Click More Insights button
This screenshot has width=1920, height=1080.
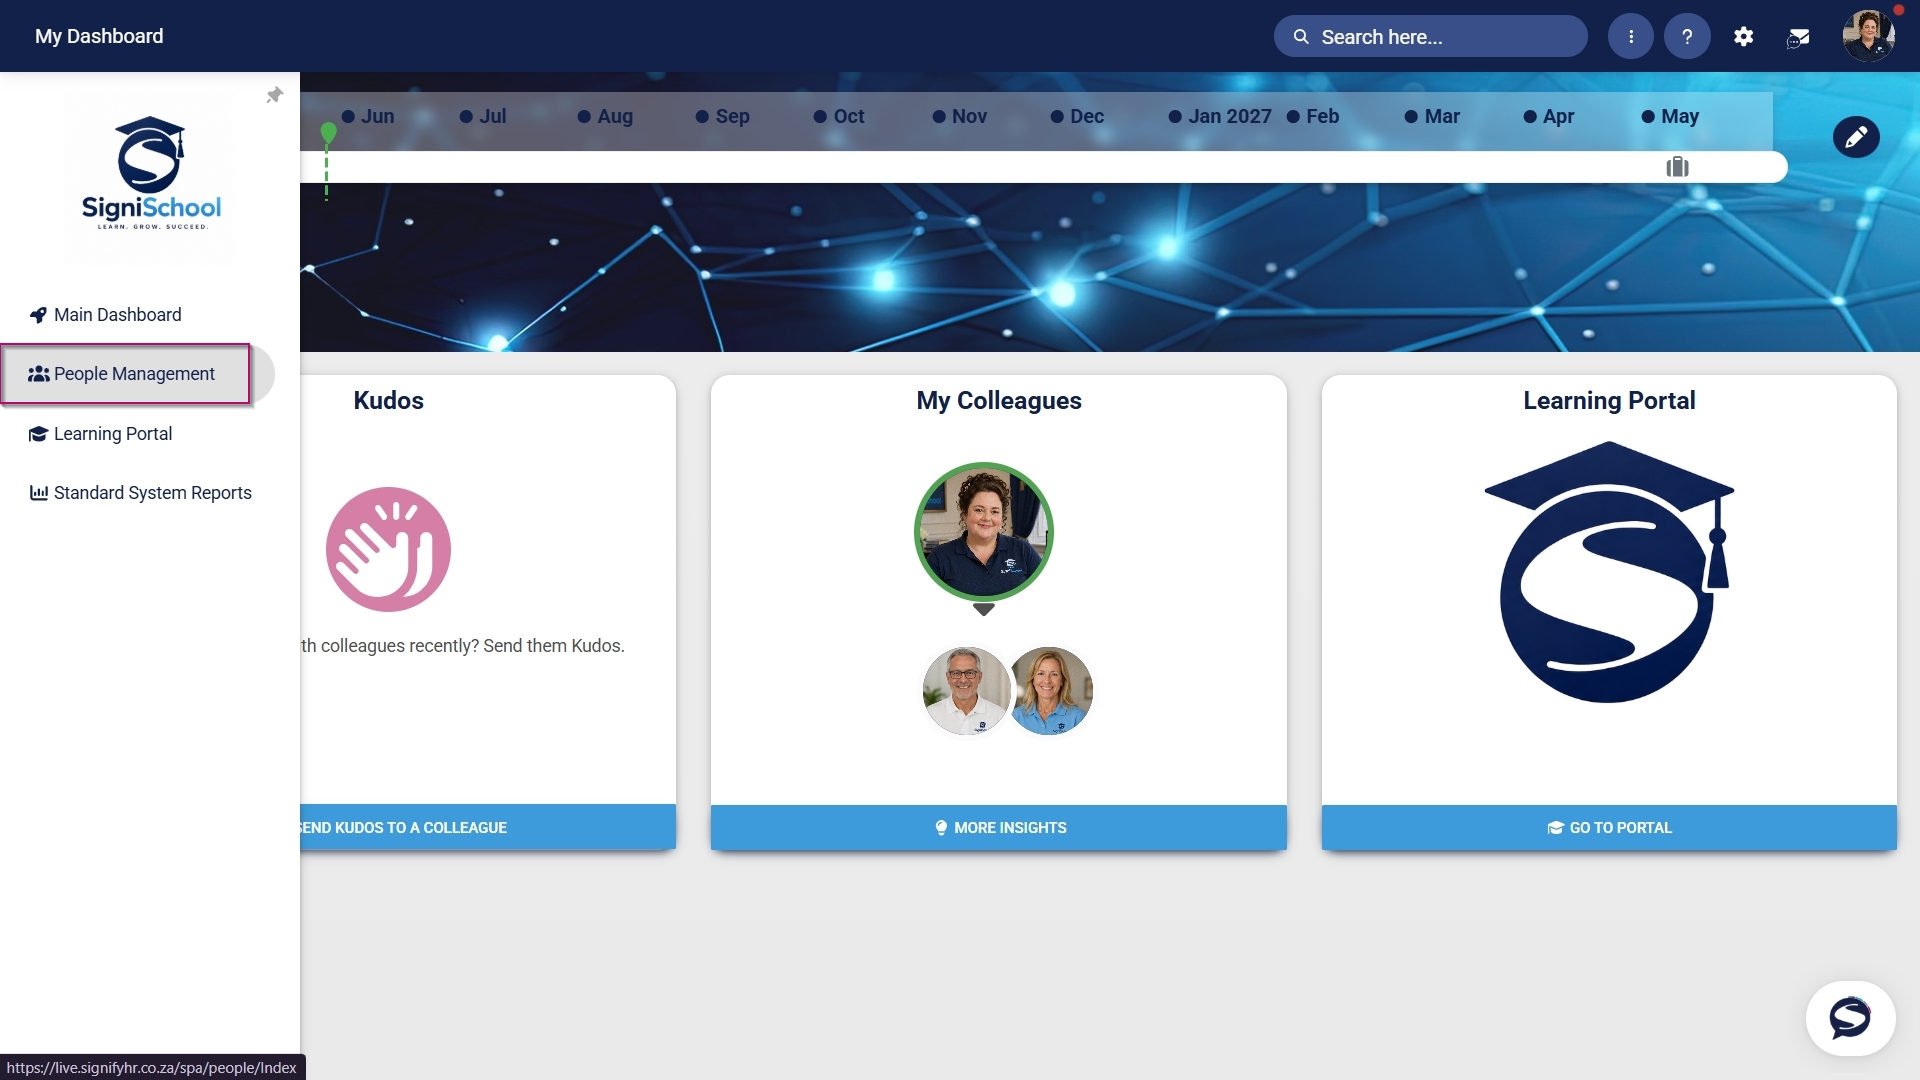[x=999, y=828]
